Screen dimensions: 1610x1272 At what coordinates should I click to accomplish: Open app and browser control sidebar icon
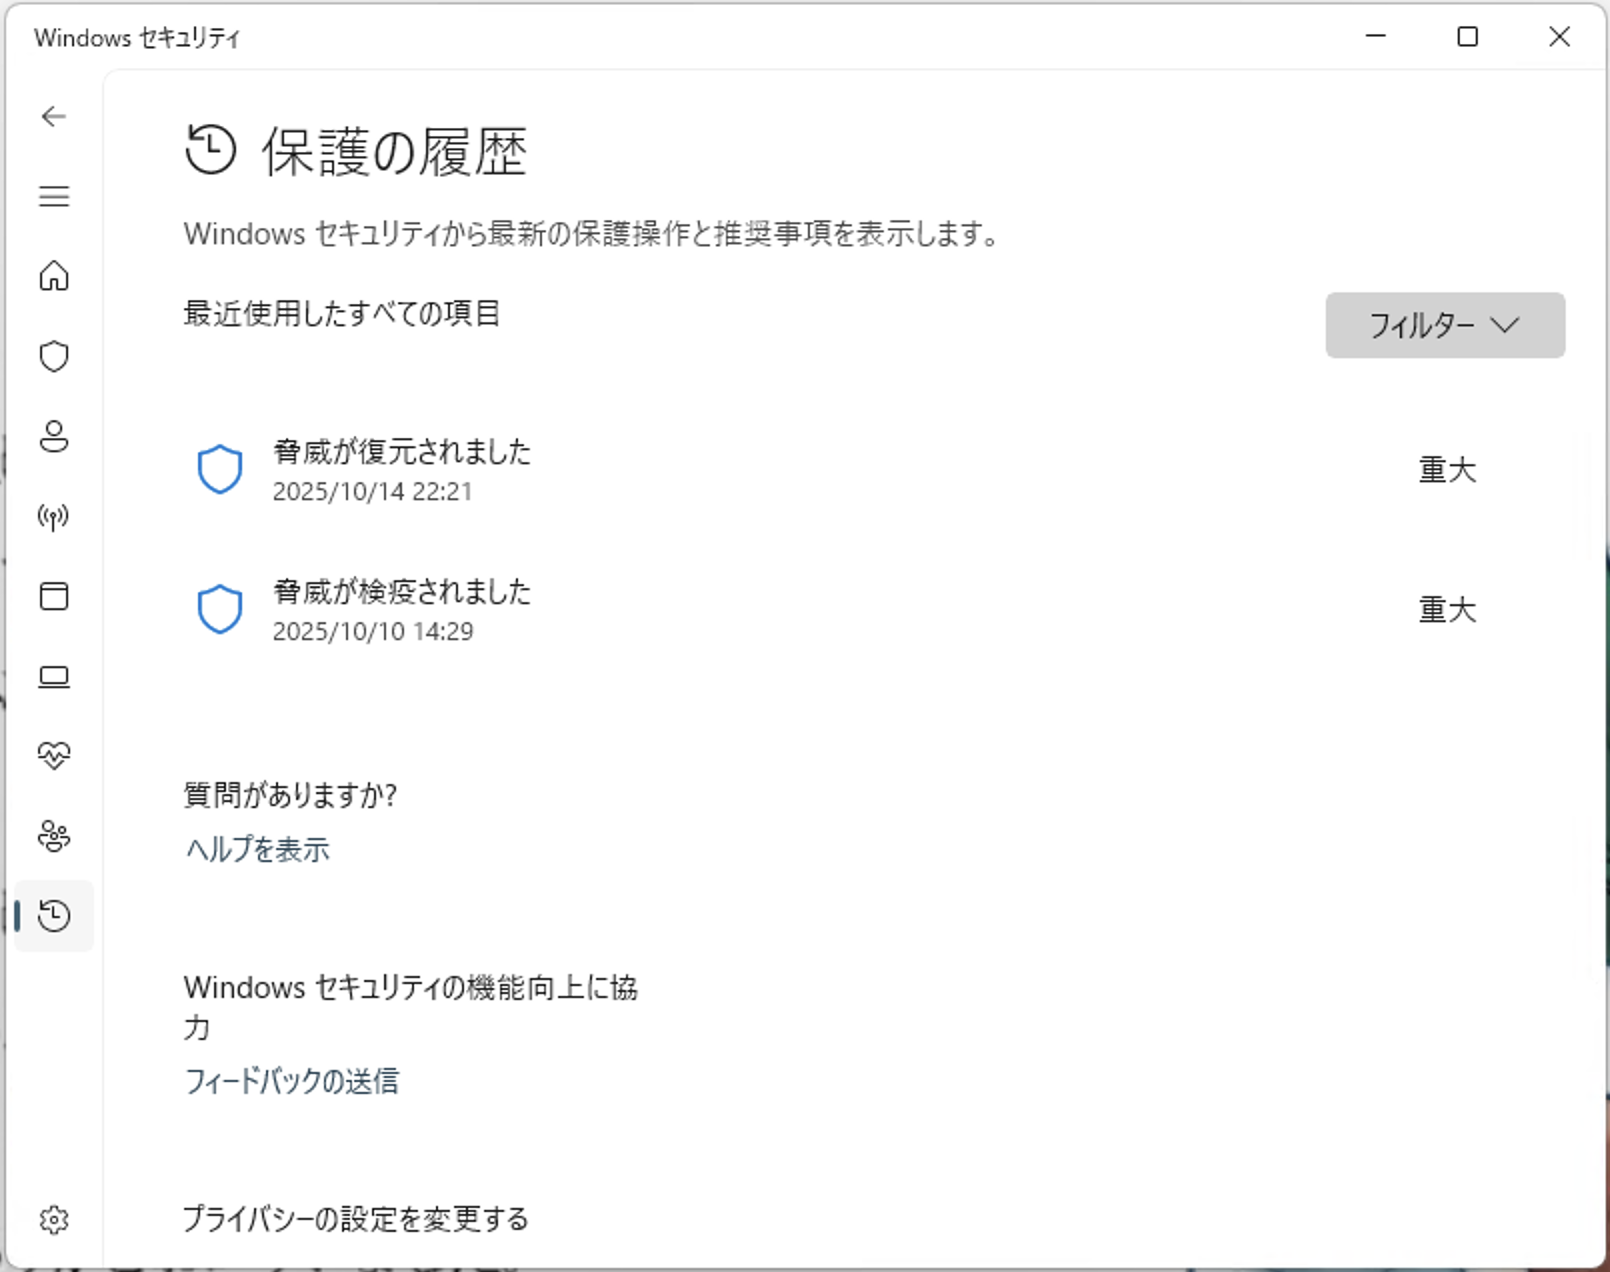pos(54,597)
